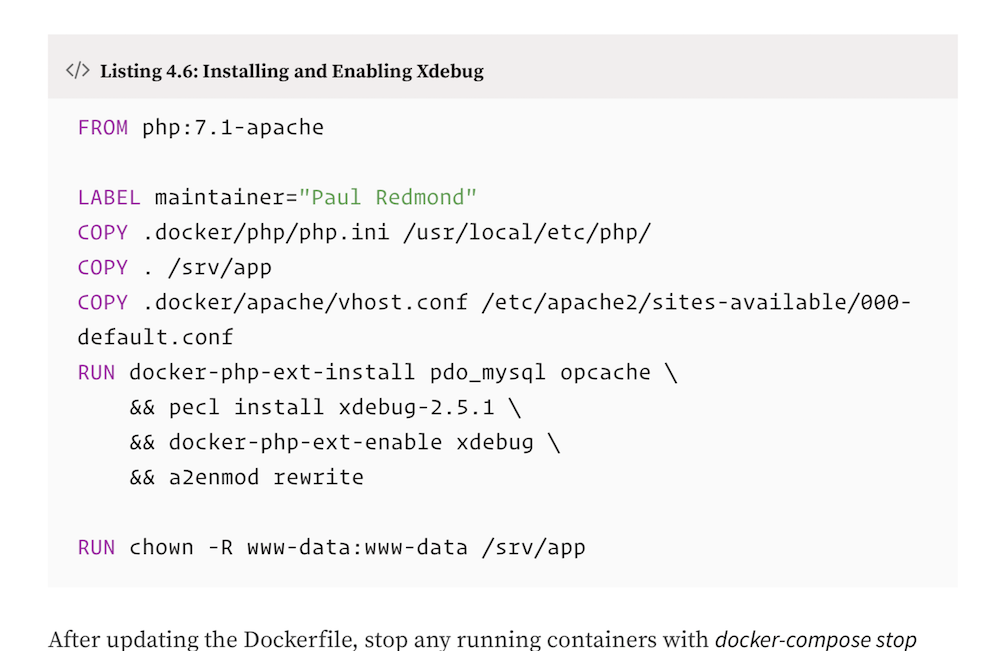Click the www-data:www-data owner text
The height and width of the screenshot is (651, 1000).
point(357,548)
